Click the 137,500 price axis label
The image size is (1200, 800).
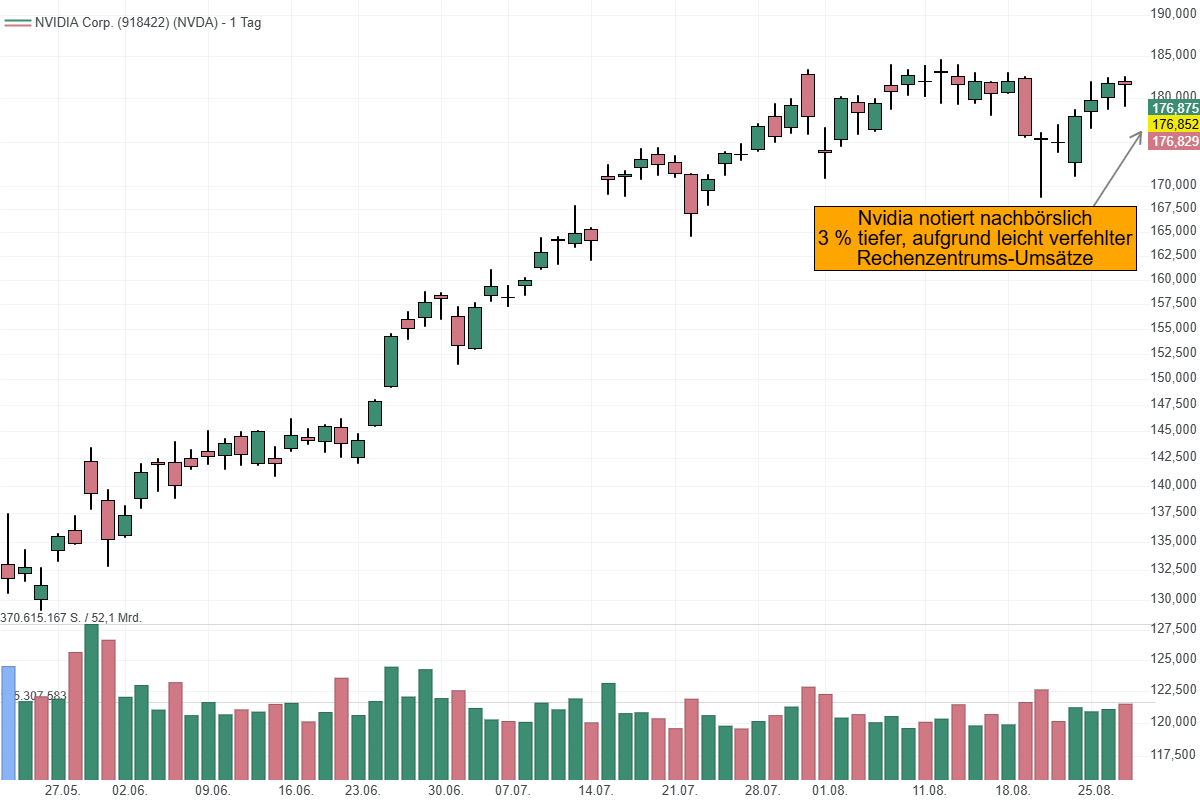(1174, 511)
